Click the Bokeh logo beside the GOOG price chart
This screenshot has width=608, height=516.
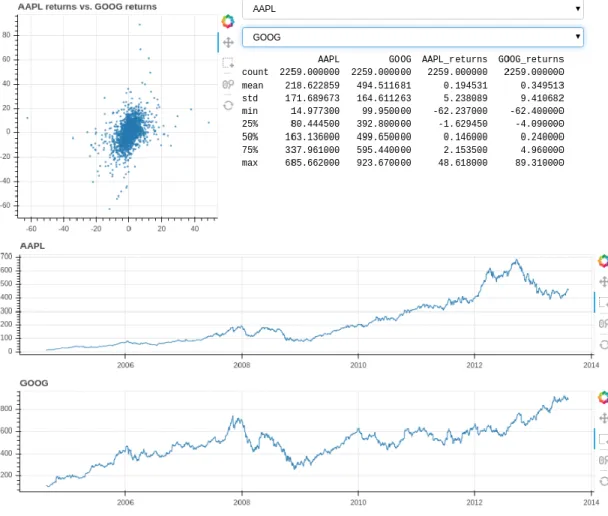click(x=603, y=397)
